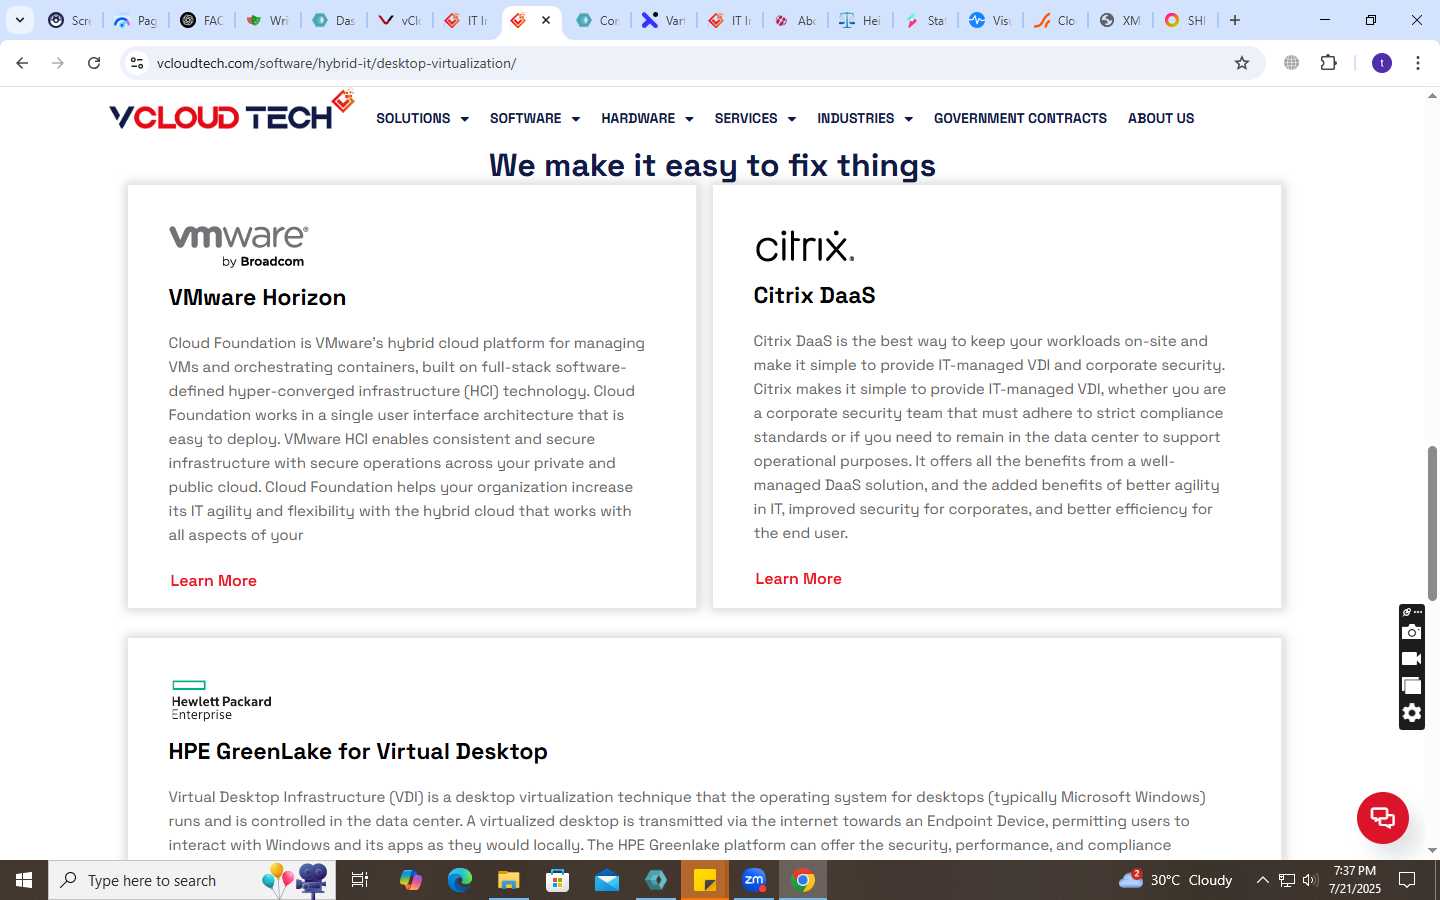This screenshot has height=900, width=1440.
Task: Click the scrollbar down arrow
Action: [x=1432, y=851]
